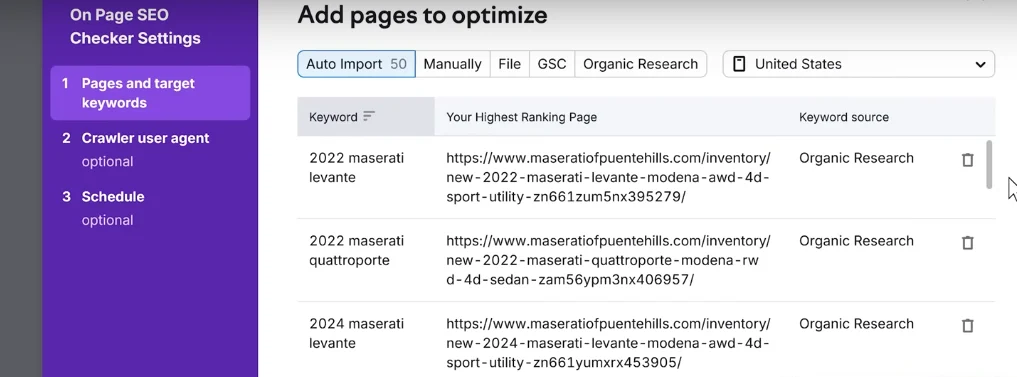1017x377 pixels.
Task: Switch to the Manually tab
Action: click(x=452, y=64)
